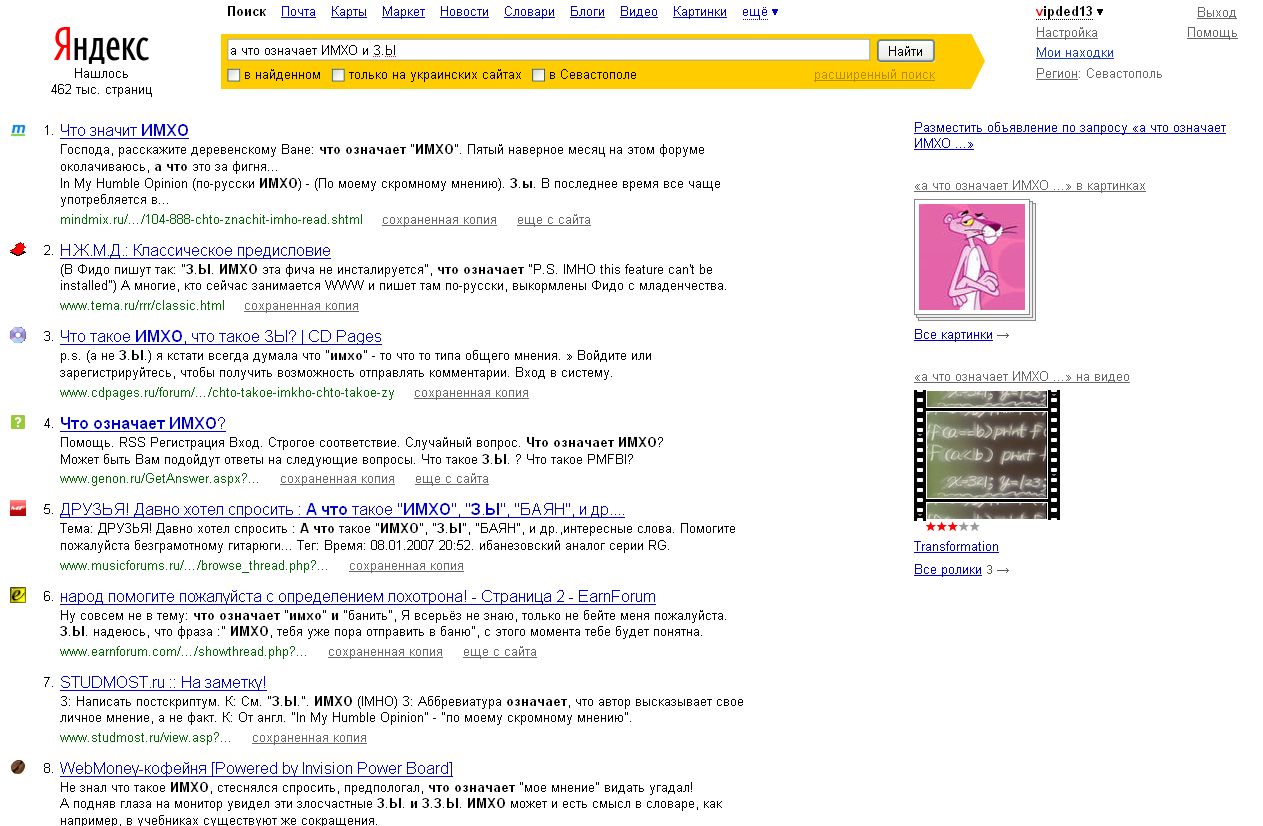Viewport: 1263px width, 826px height.
Task: Click the yellow EarnForum favicon beside result 6
Action: click(18, 595)
